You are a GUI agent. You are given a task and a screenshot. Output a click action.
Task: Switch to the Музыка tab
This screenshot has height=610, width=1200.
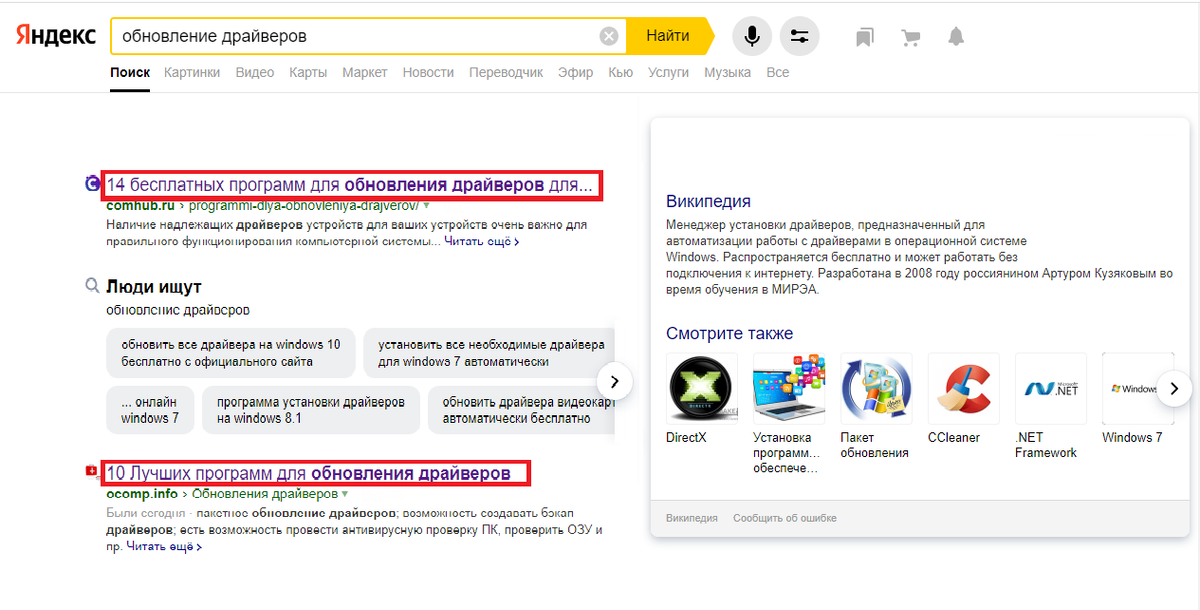[727, 72]
